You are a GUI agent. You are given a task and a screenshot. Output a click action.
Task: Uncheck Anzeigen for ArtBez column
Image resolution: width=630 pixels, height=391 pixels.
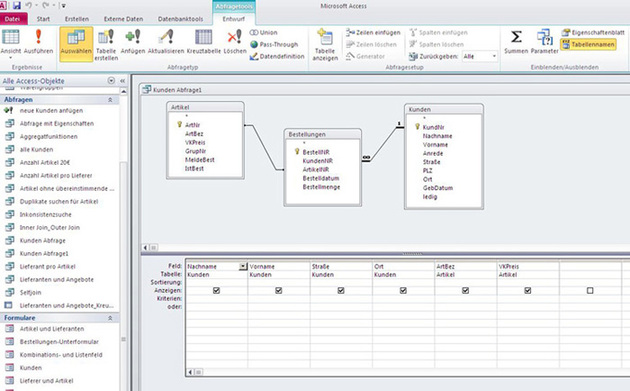pos(465,290)
